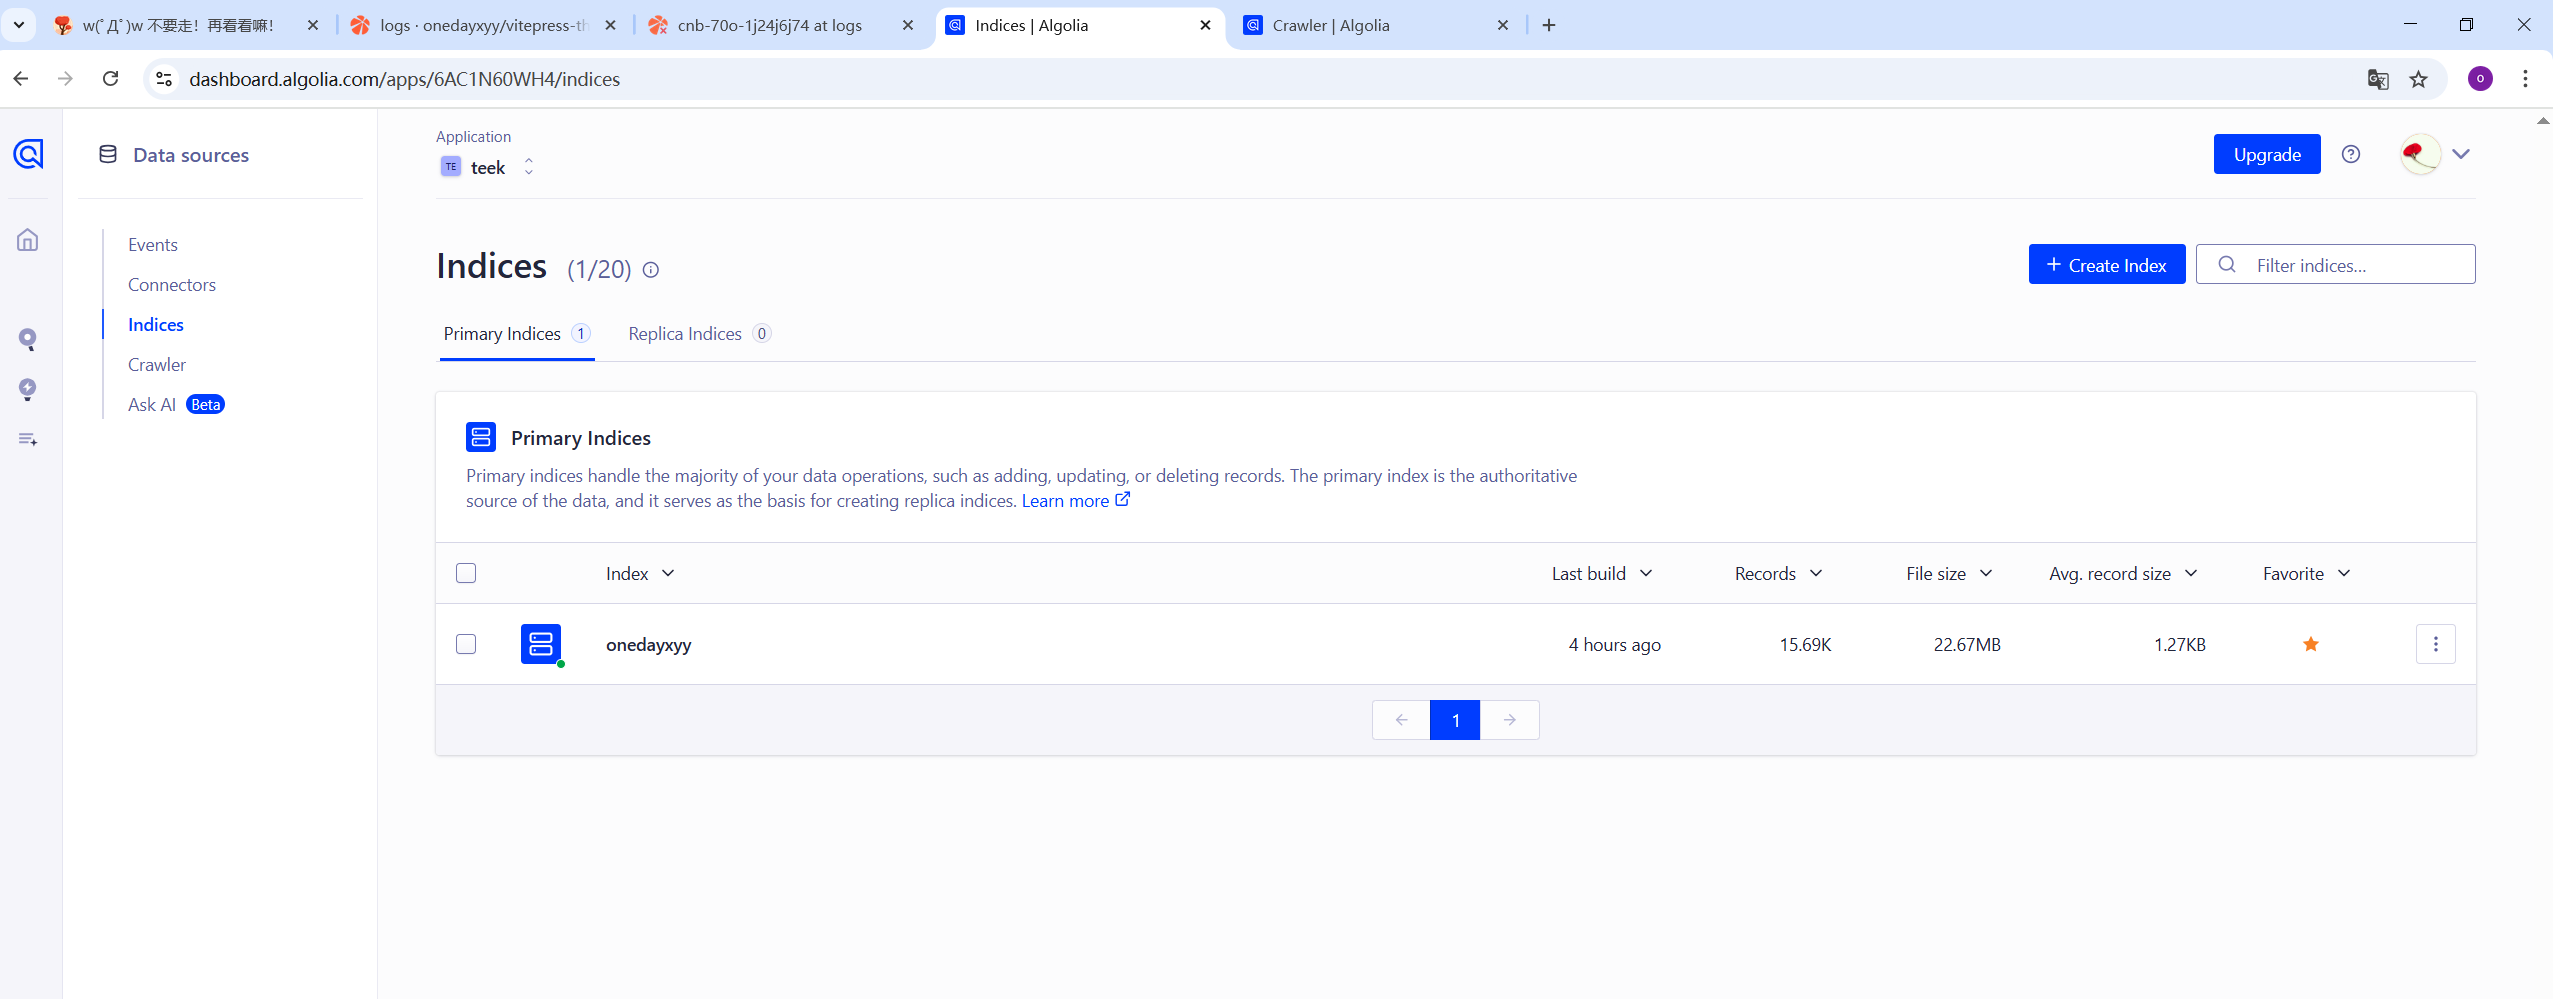The image size is (2553, 999).
Task: Open the list-plus icon in left rail
Action: point(28,439)
